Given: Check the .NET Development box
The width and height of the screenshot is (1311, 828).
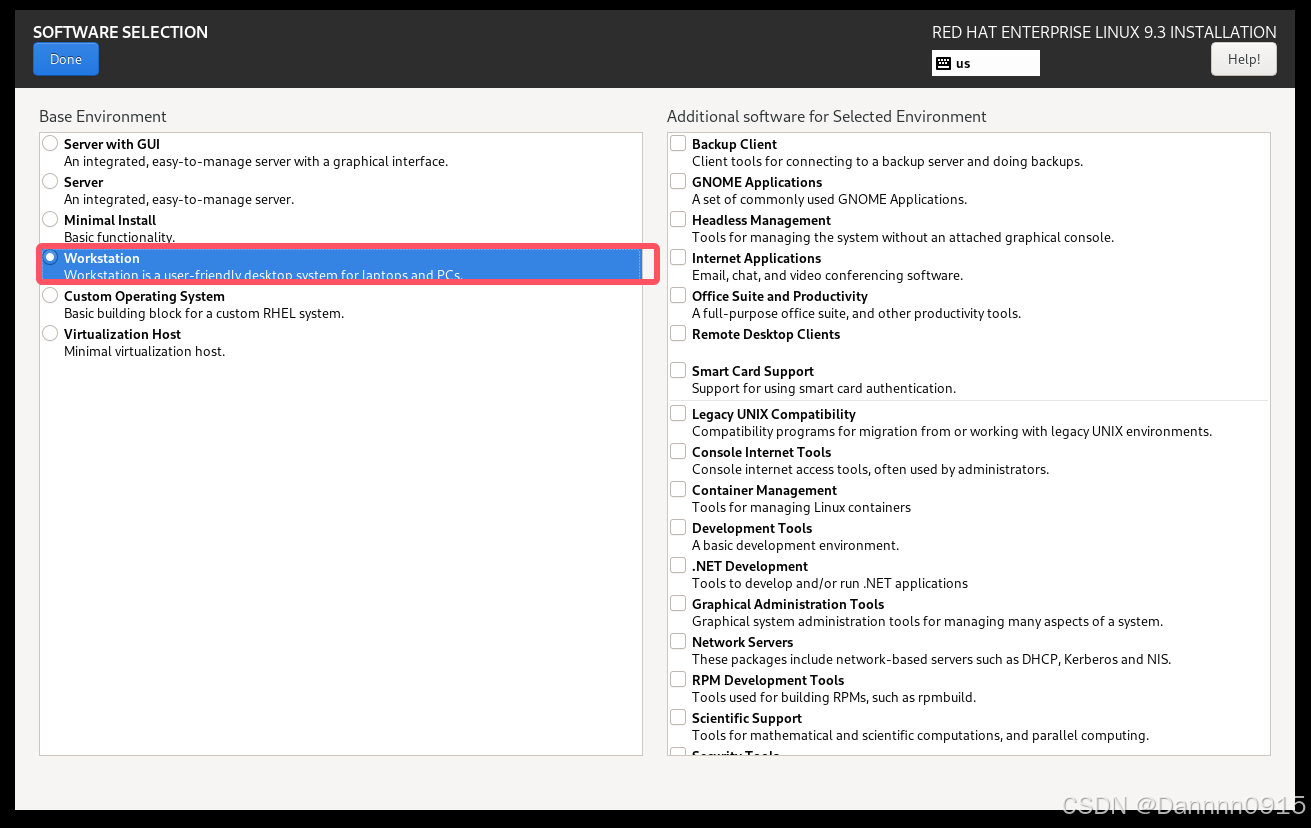Looking at the screenshot, I should coord(678,566).
